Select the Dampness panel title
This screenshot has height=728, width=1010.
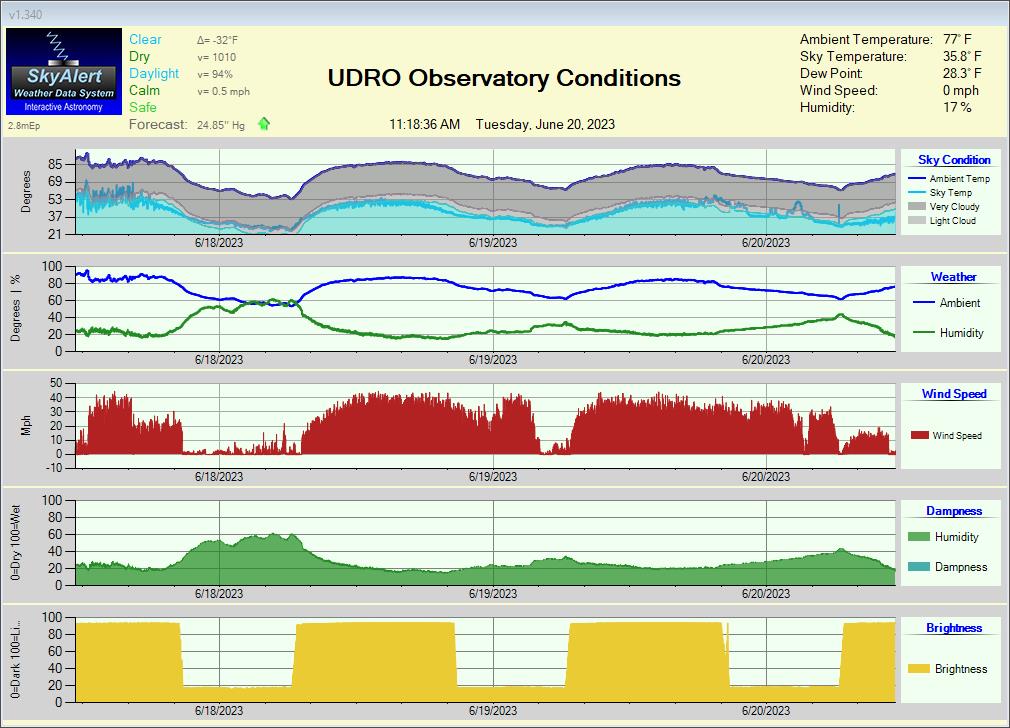[953, 510]
